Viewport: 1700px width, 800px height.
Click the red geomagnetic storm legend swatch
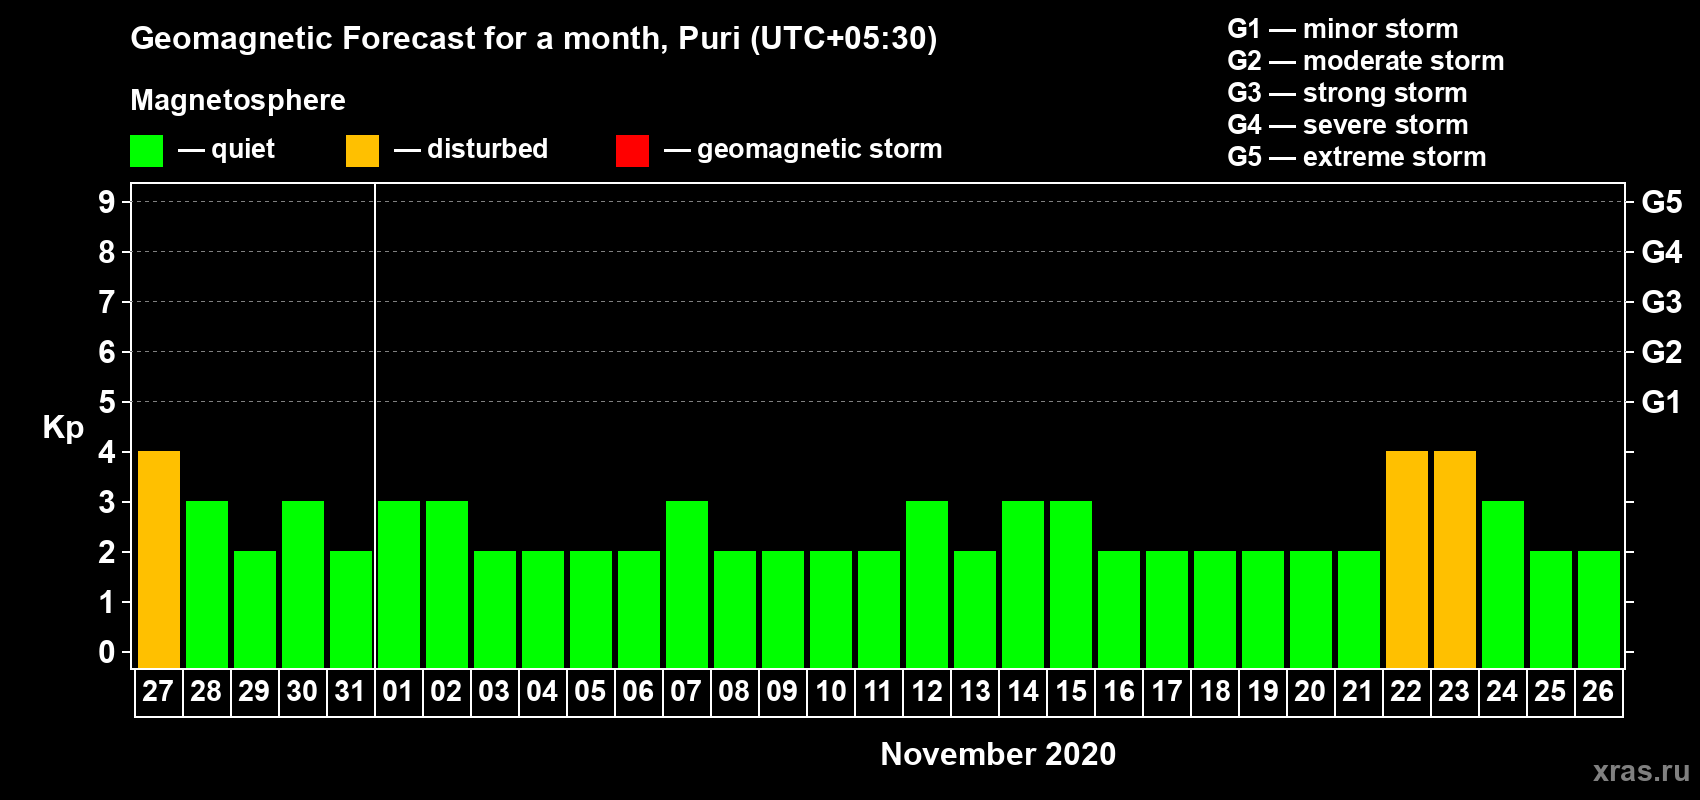(633, 151)
